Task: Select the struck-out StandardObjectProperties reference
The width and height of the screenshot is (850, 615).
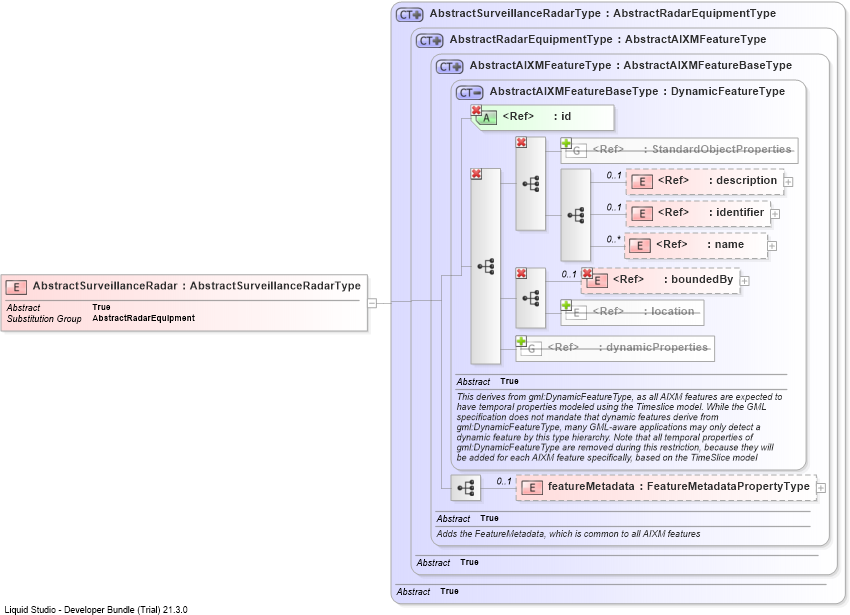Action: pyautogui.click(x=692, y=149)
